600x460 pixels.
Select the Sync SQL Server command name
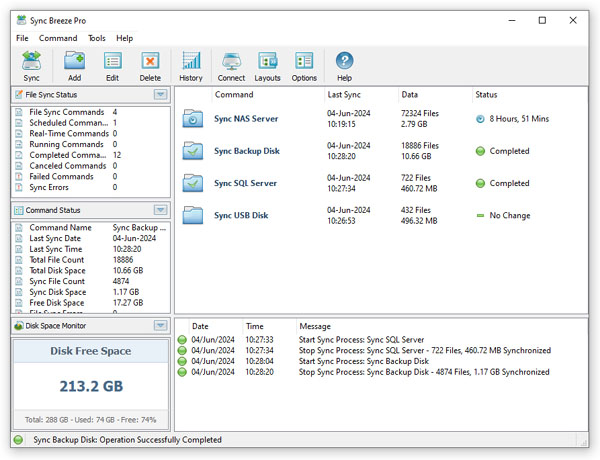tap(245, 183)
